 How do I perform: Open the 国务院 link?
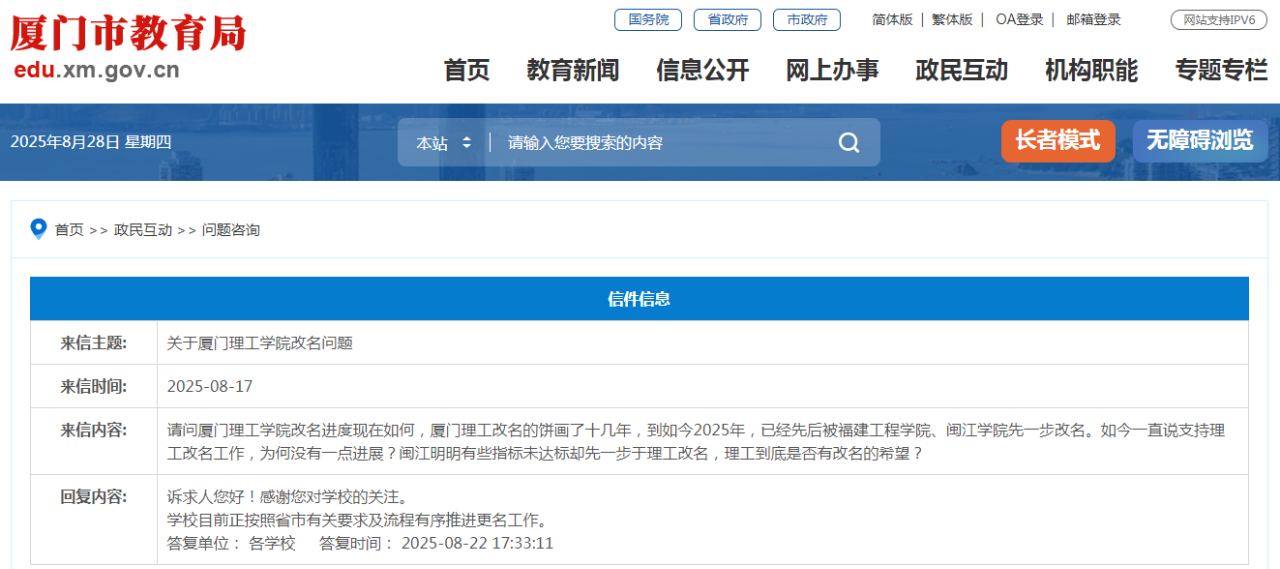[648, 20]
